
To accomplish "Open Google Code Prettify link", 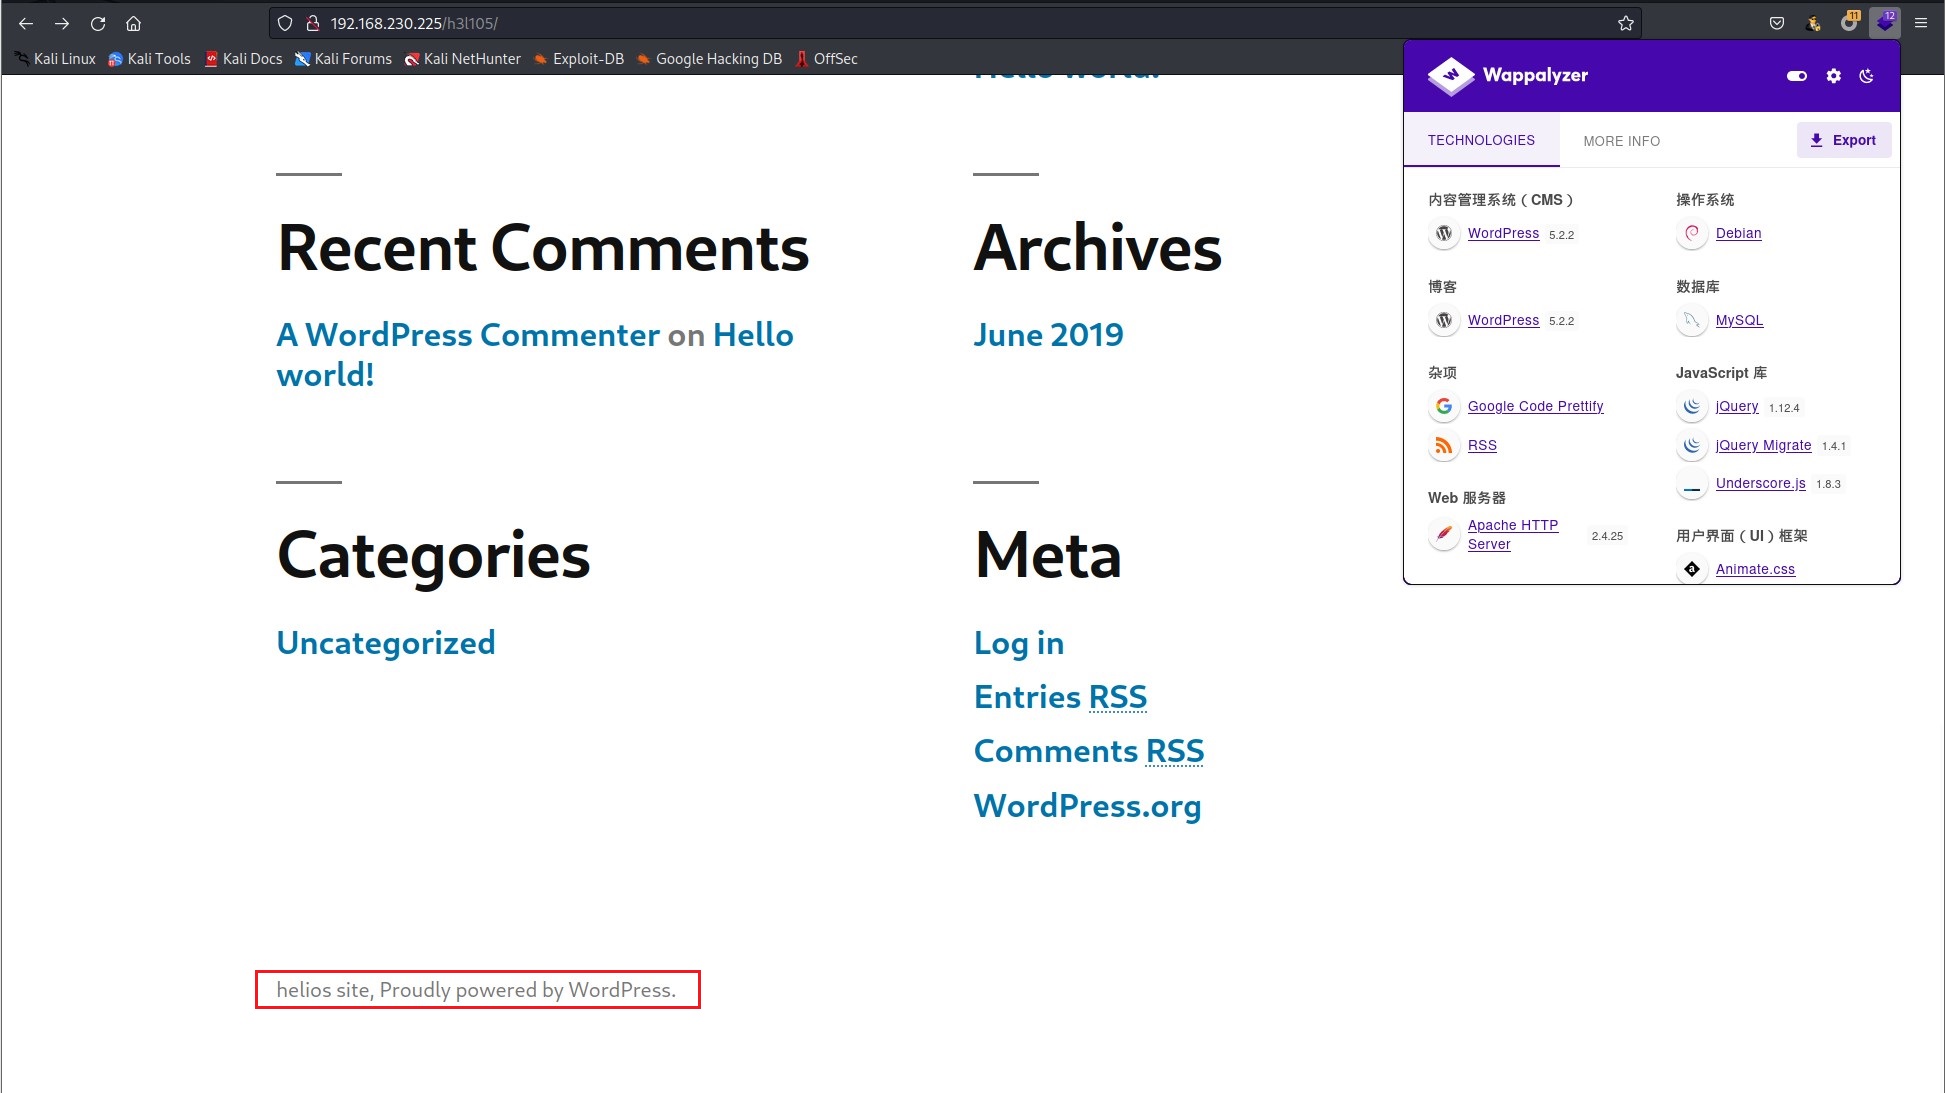I will 1535,406.
